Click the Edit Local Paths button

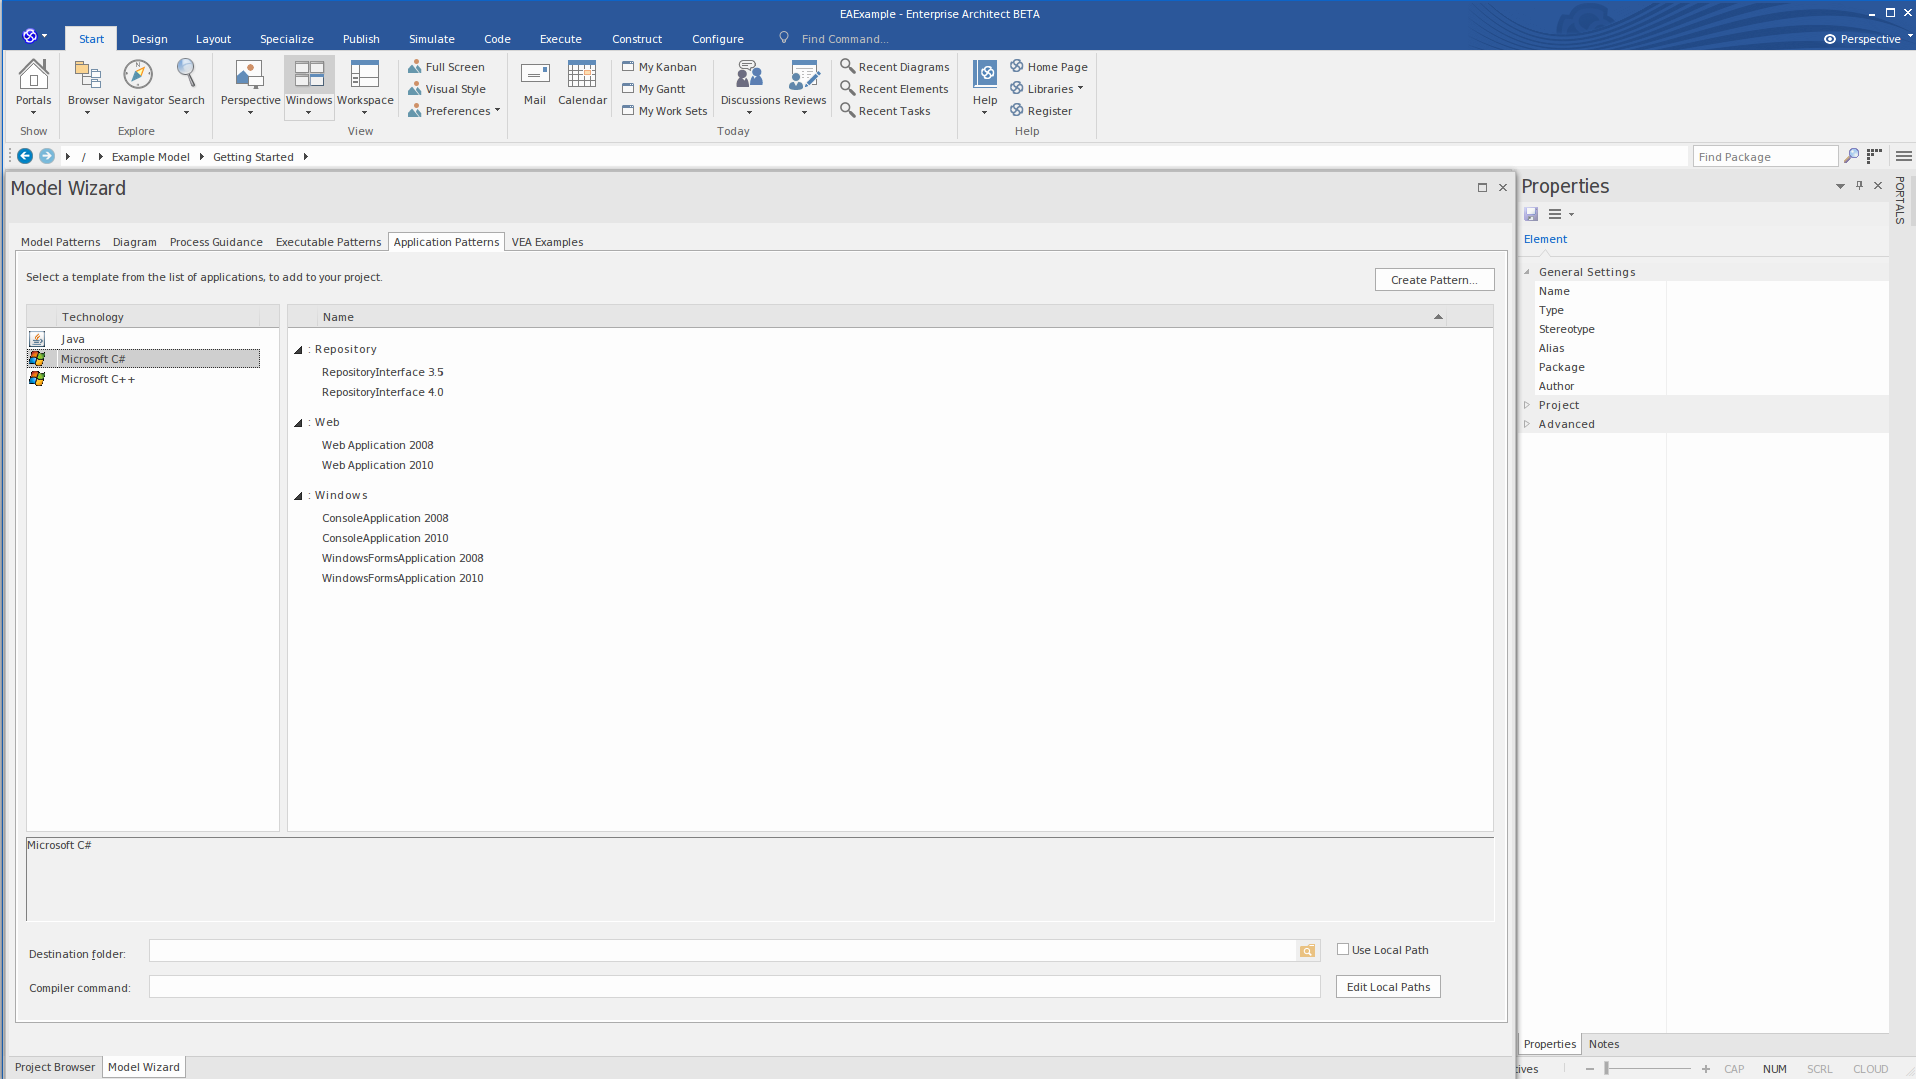coord(1388,987)
